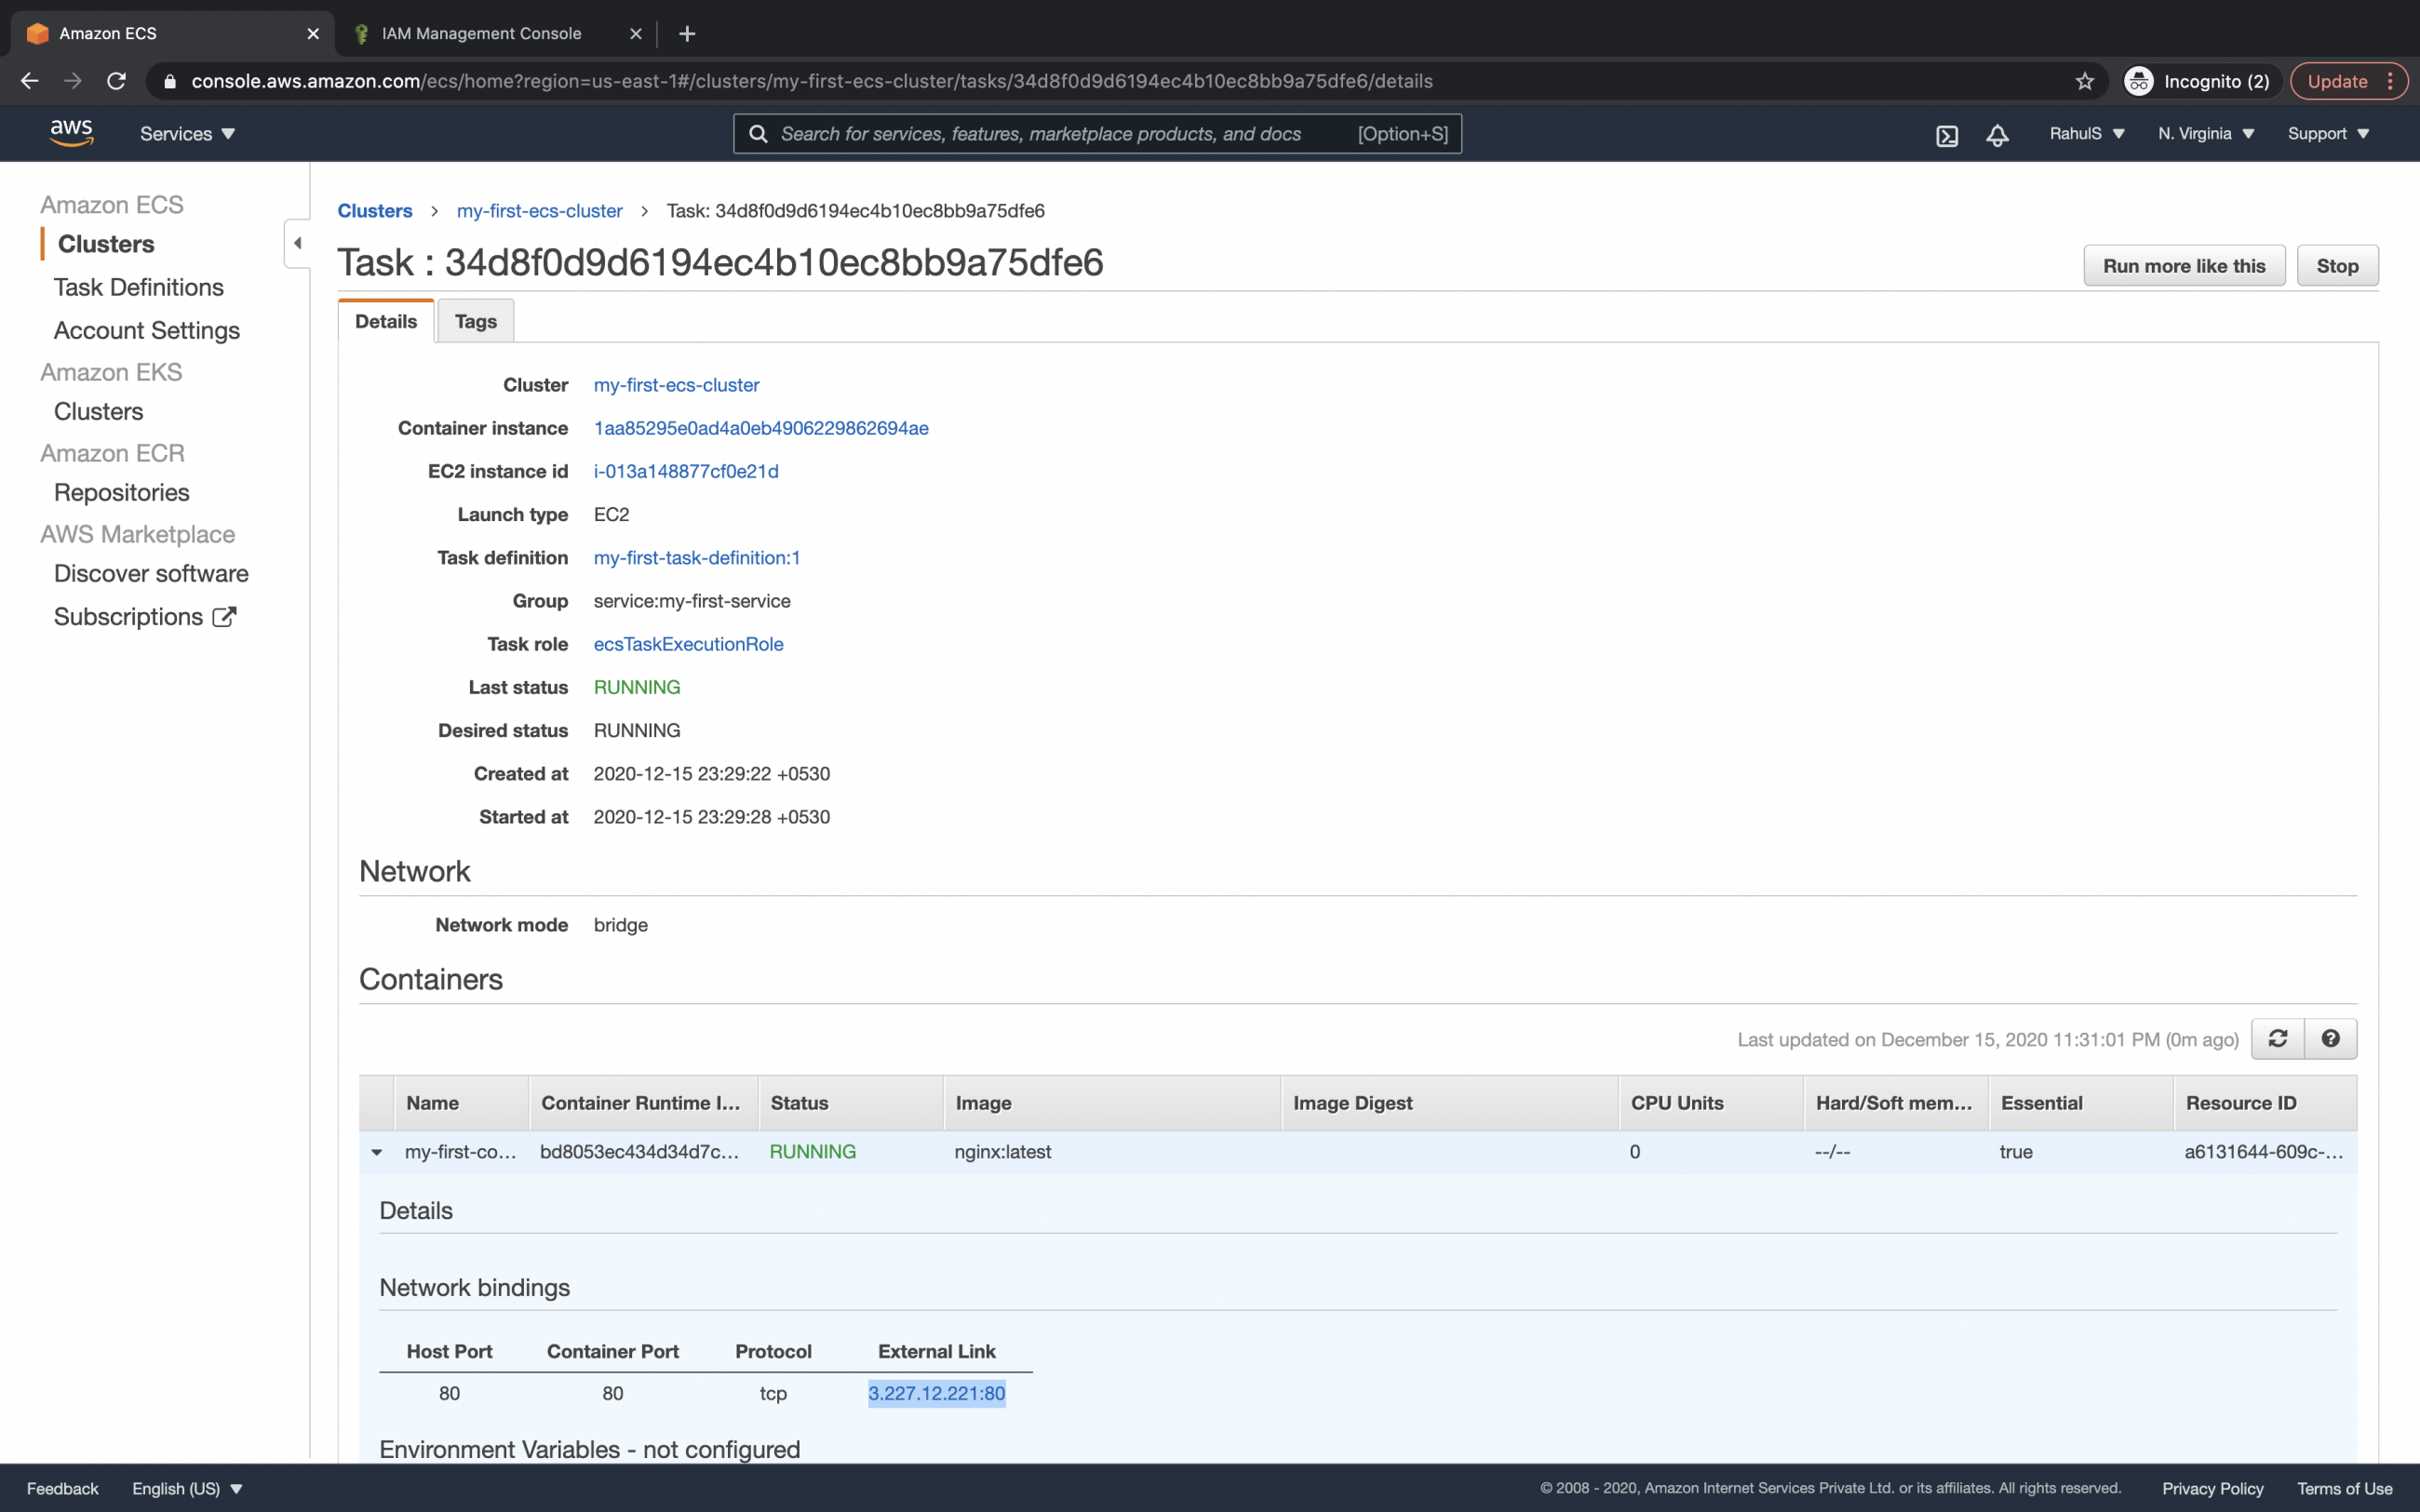Bookmark this page with the star icon
Viewport: 2420px width, 1512px height.
tap(2084, 81)
